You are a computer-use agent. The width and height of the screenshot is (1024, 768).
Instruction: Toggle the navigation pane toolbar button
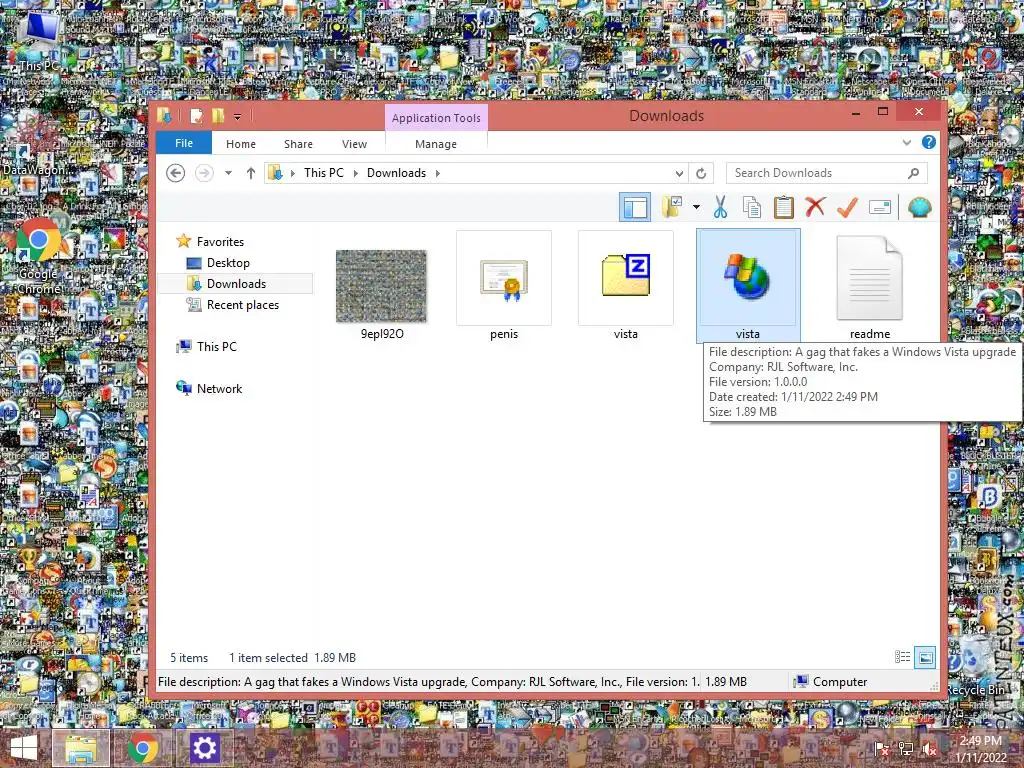click(x=635, y=208)
